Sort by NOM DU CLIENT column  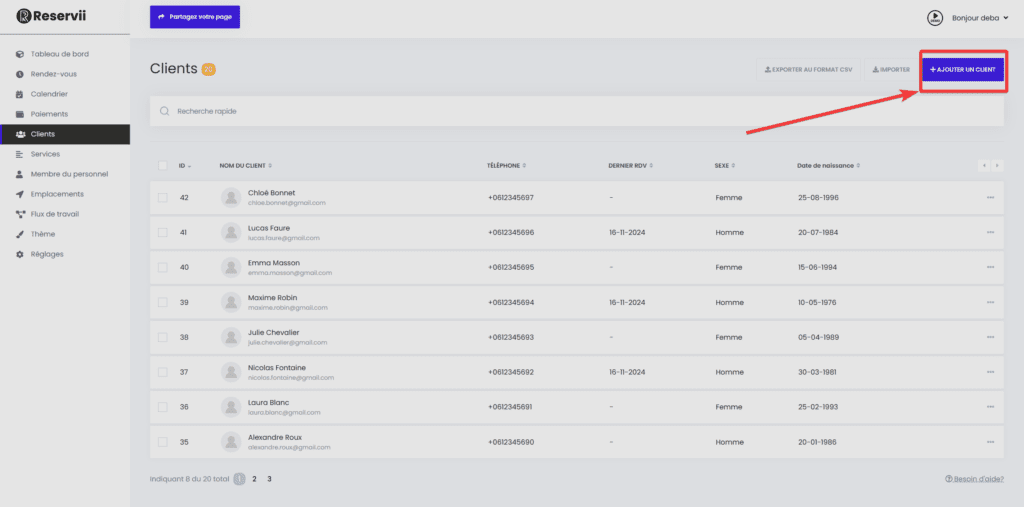point(246,166)
